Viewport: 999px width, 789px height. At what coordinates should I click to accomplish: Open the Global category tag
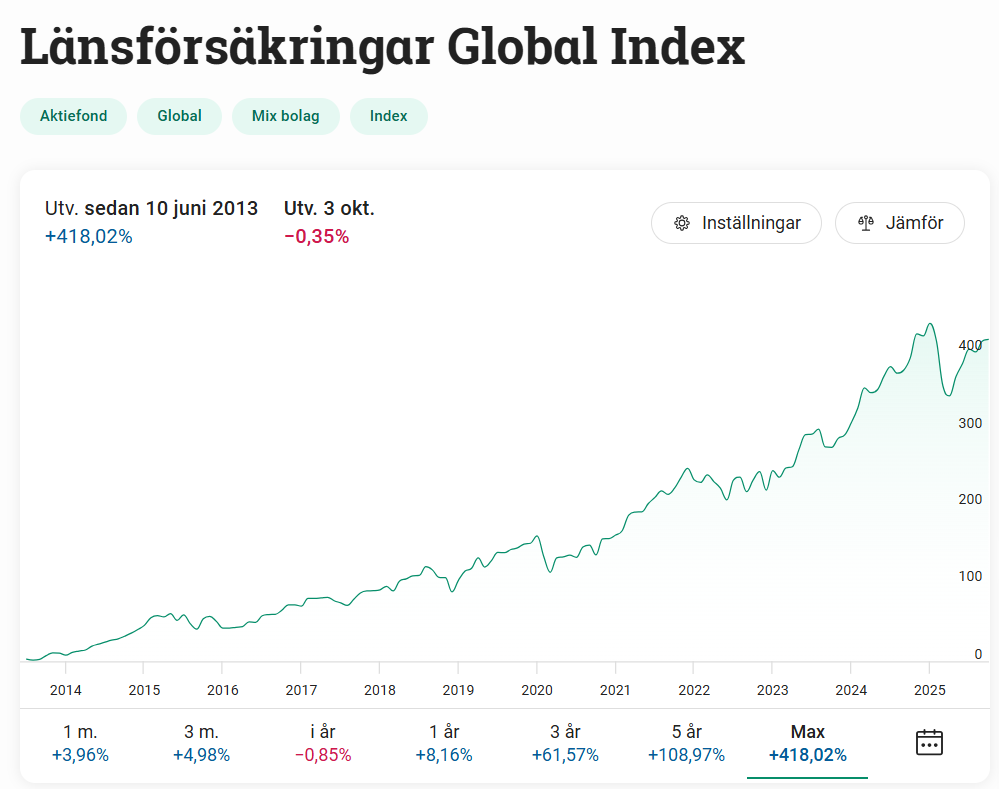pos(179,116)
